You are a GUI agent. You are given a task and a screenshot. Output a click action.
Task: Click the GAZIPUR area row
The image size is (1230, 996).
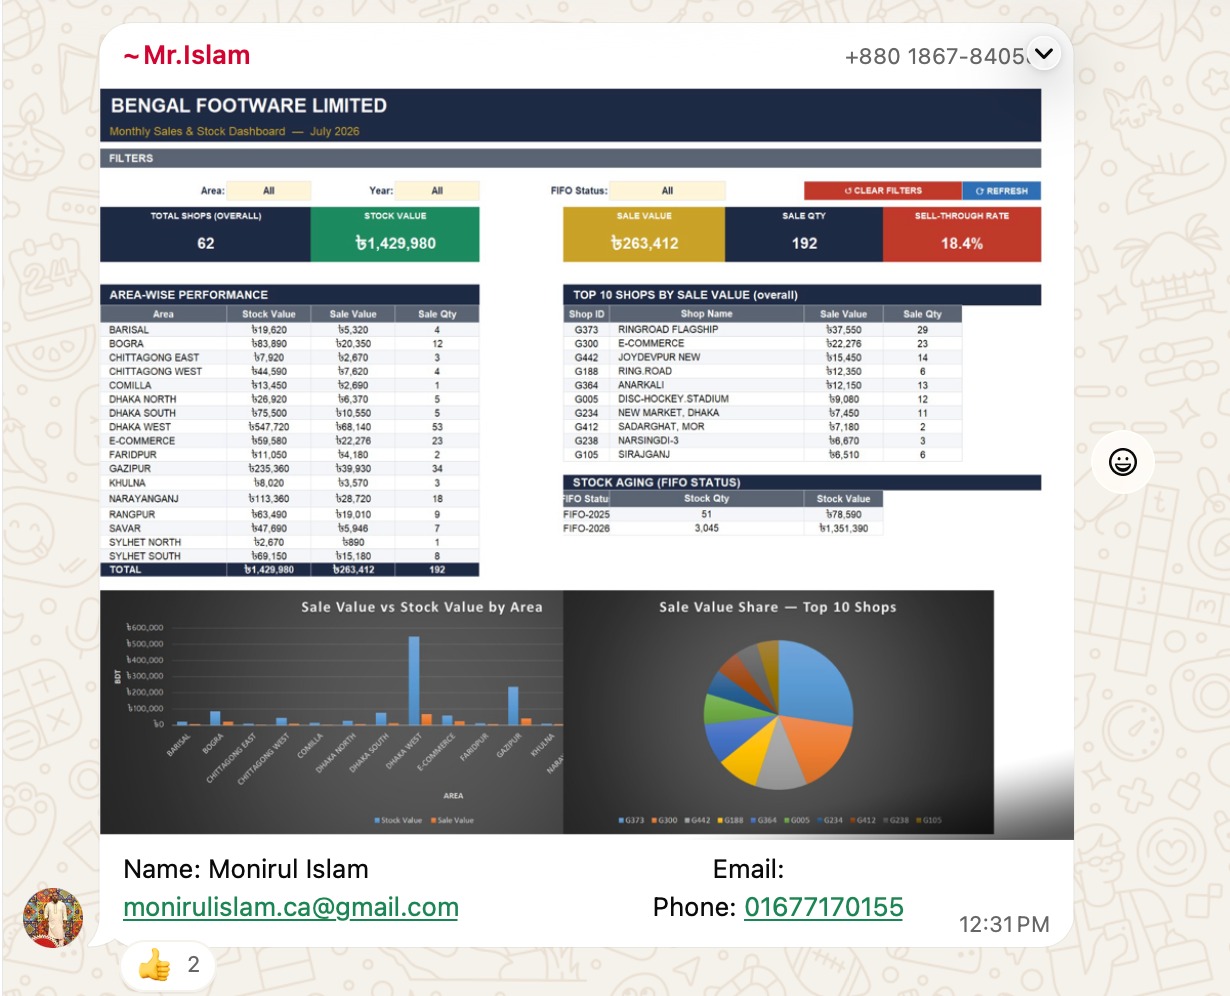[290, 469]
